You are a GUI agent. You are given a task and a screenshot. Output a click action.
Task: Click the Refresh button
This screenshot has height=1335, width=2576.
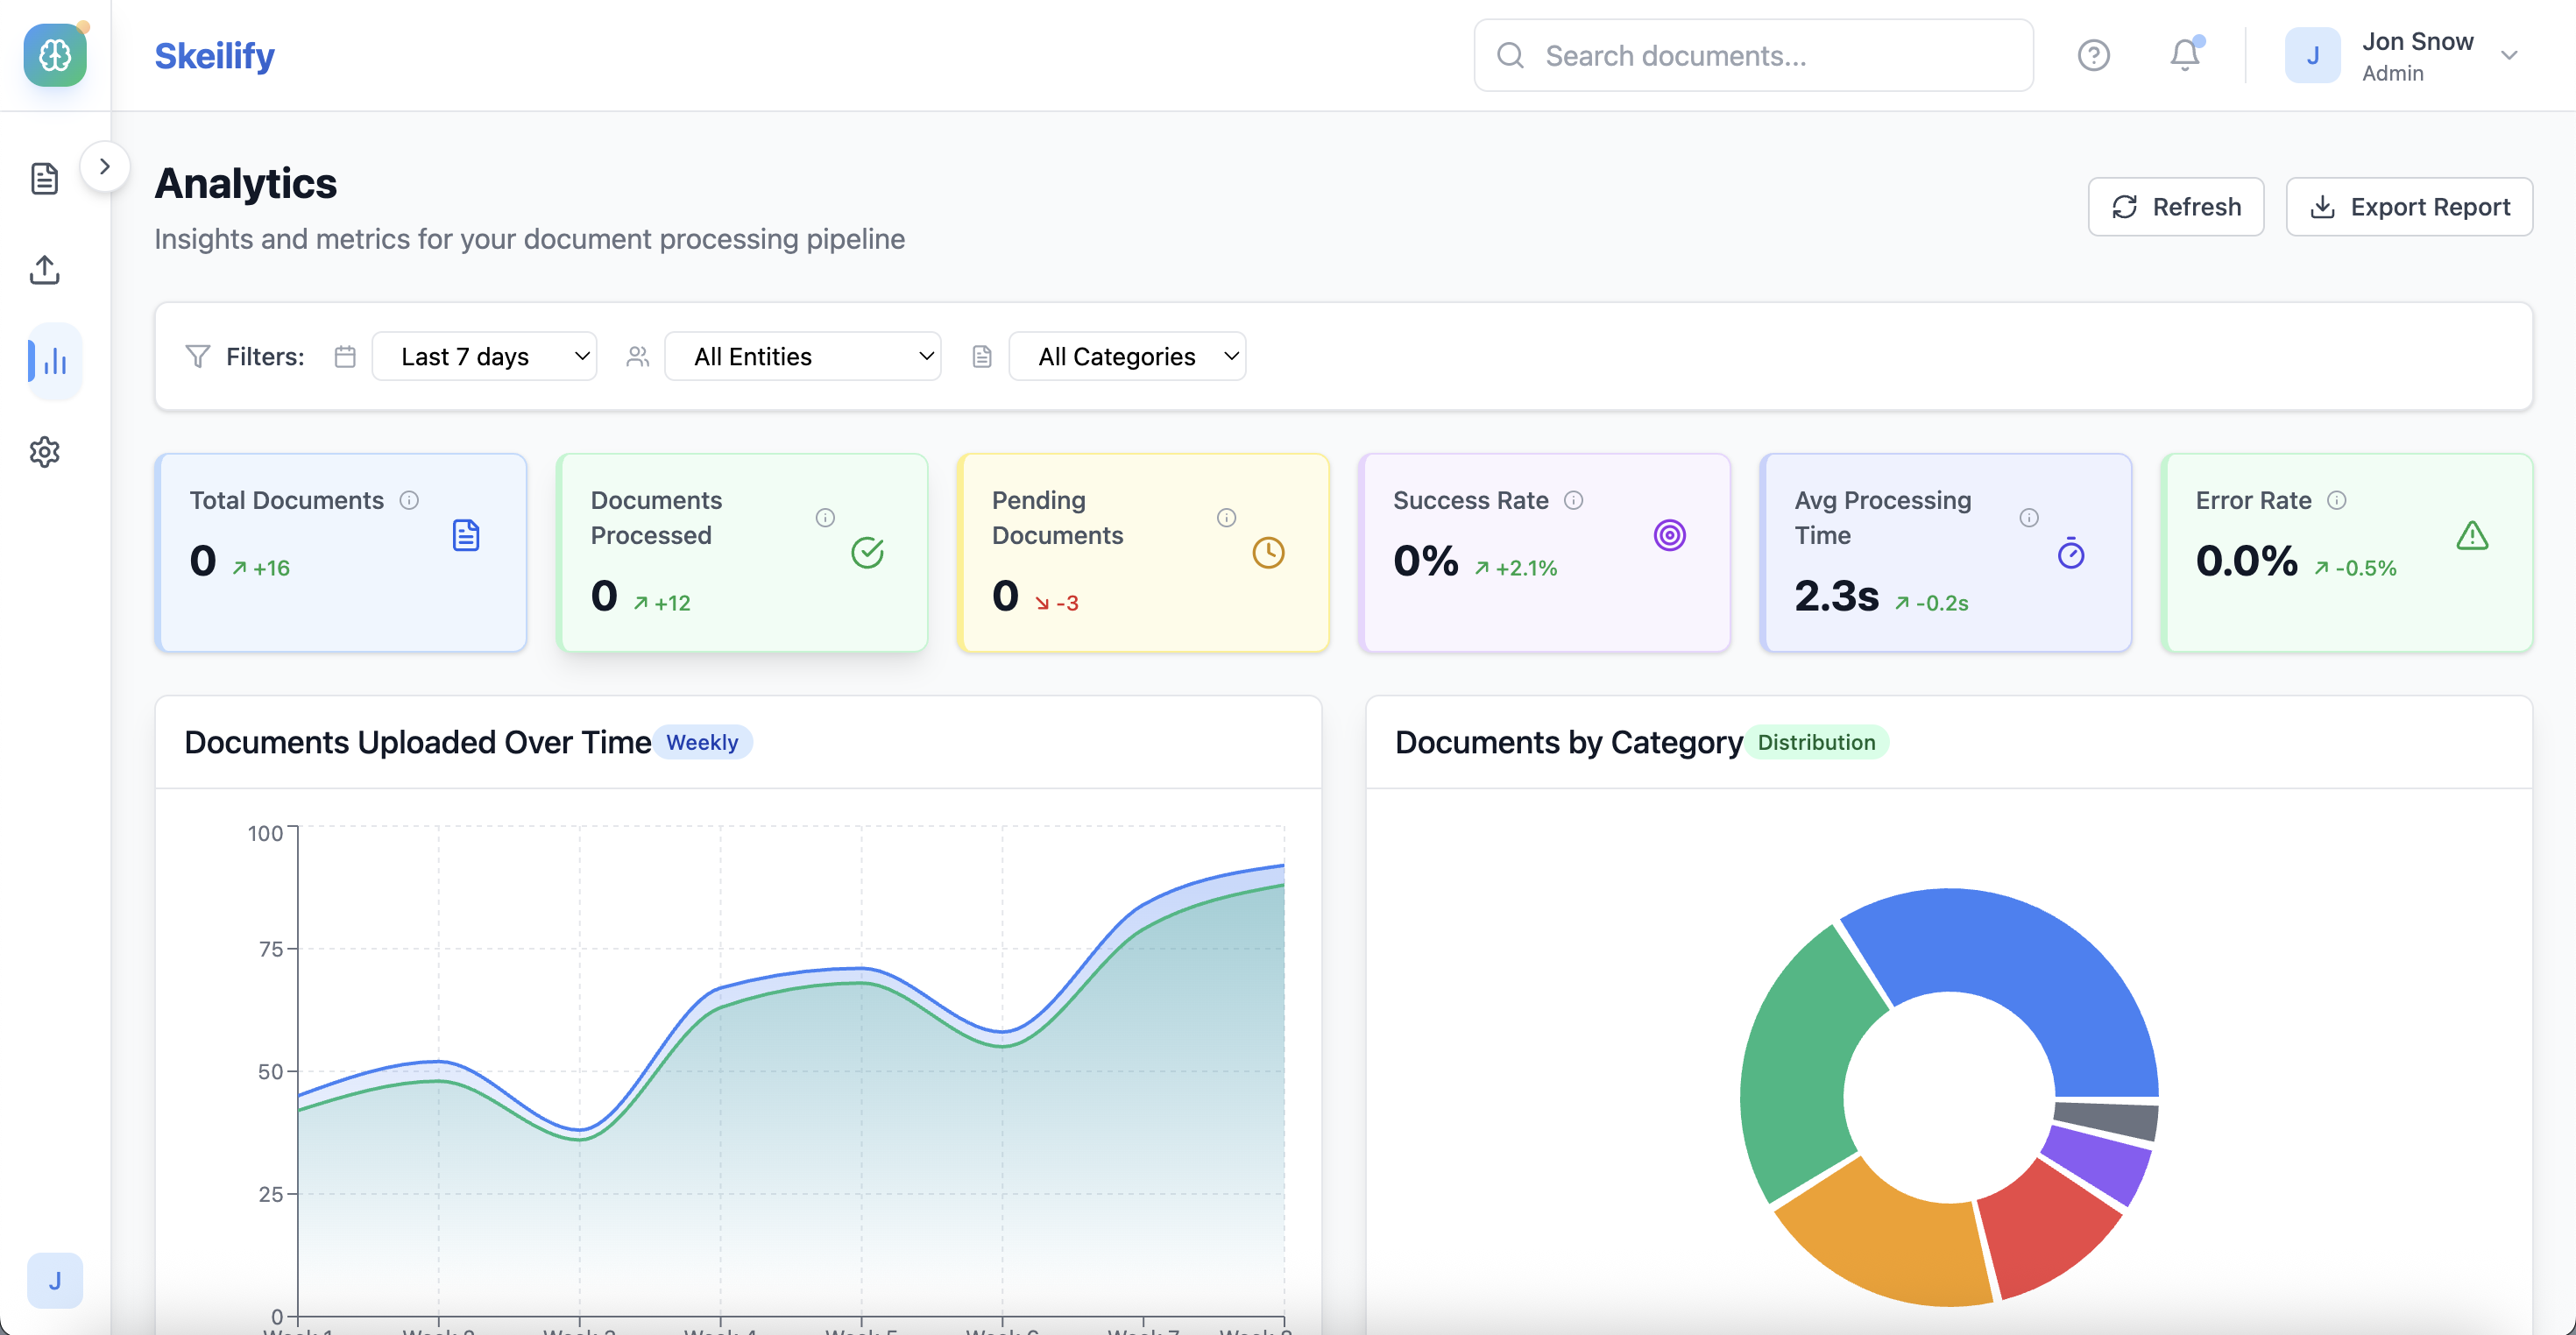tap(2175, 207)
